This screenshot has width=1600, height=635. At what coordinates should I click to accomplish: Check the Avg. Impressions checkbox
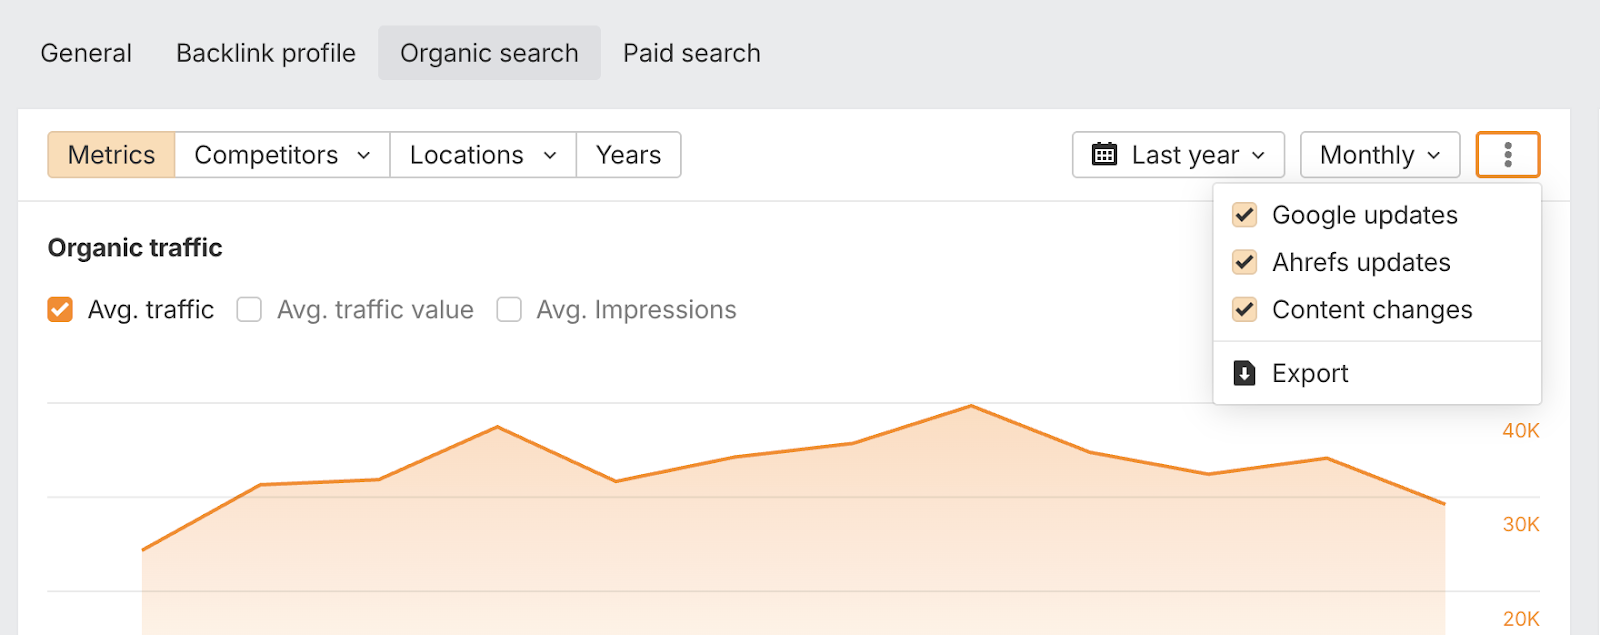tap(509, 310)
